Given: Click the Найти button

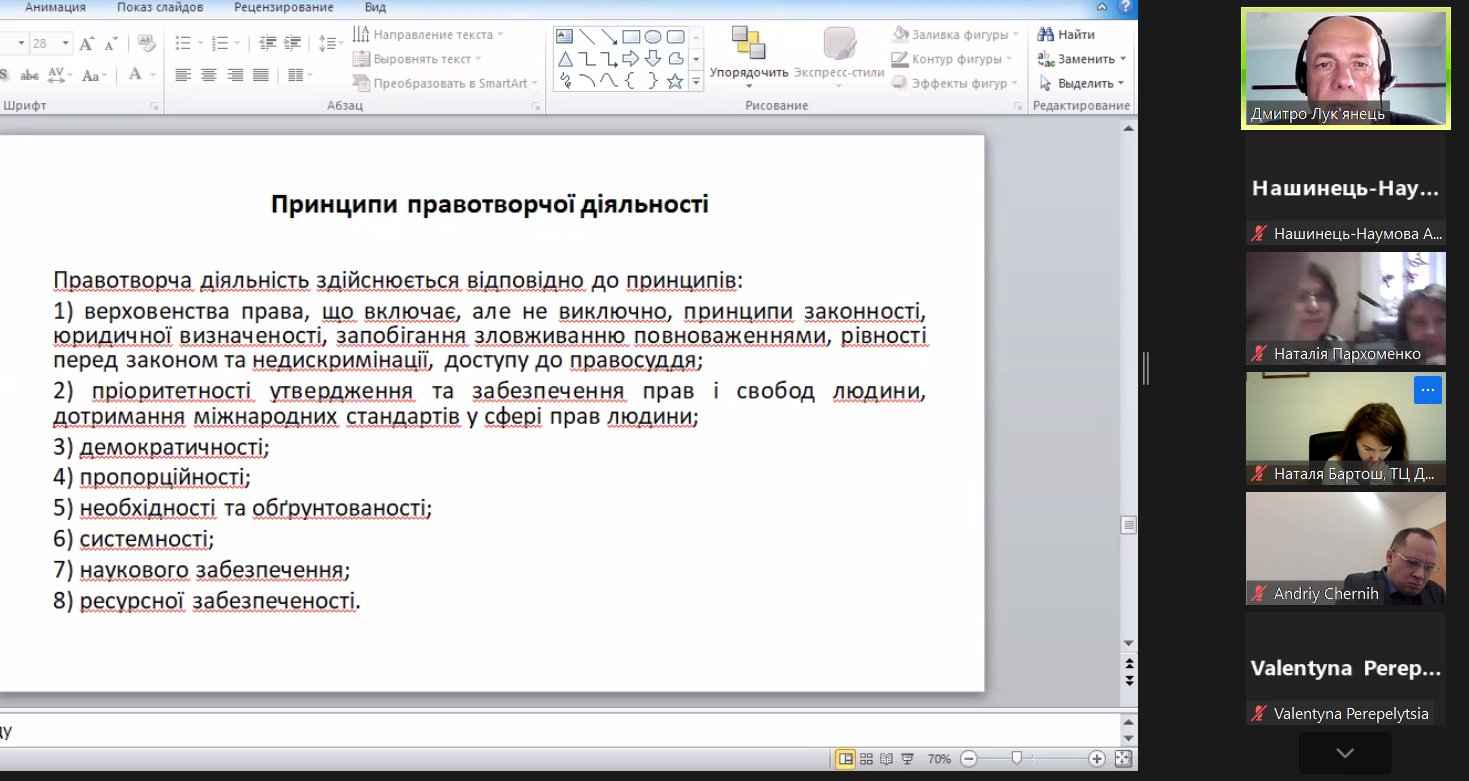Looking at the screenshot, I should [1067, 35].
